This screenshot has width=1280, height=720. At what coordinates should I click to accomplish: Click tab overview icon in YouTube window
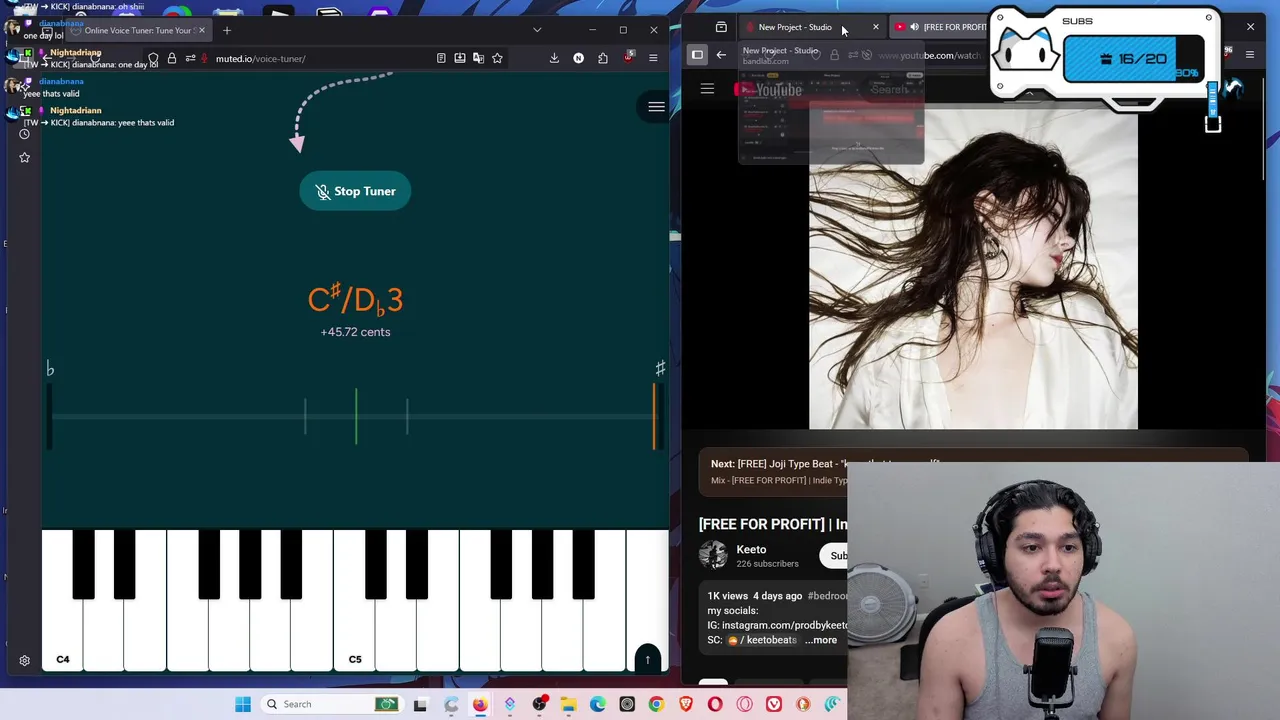[721, 27]
